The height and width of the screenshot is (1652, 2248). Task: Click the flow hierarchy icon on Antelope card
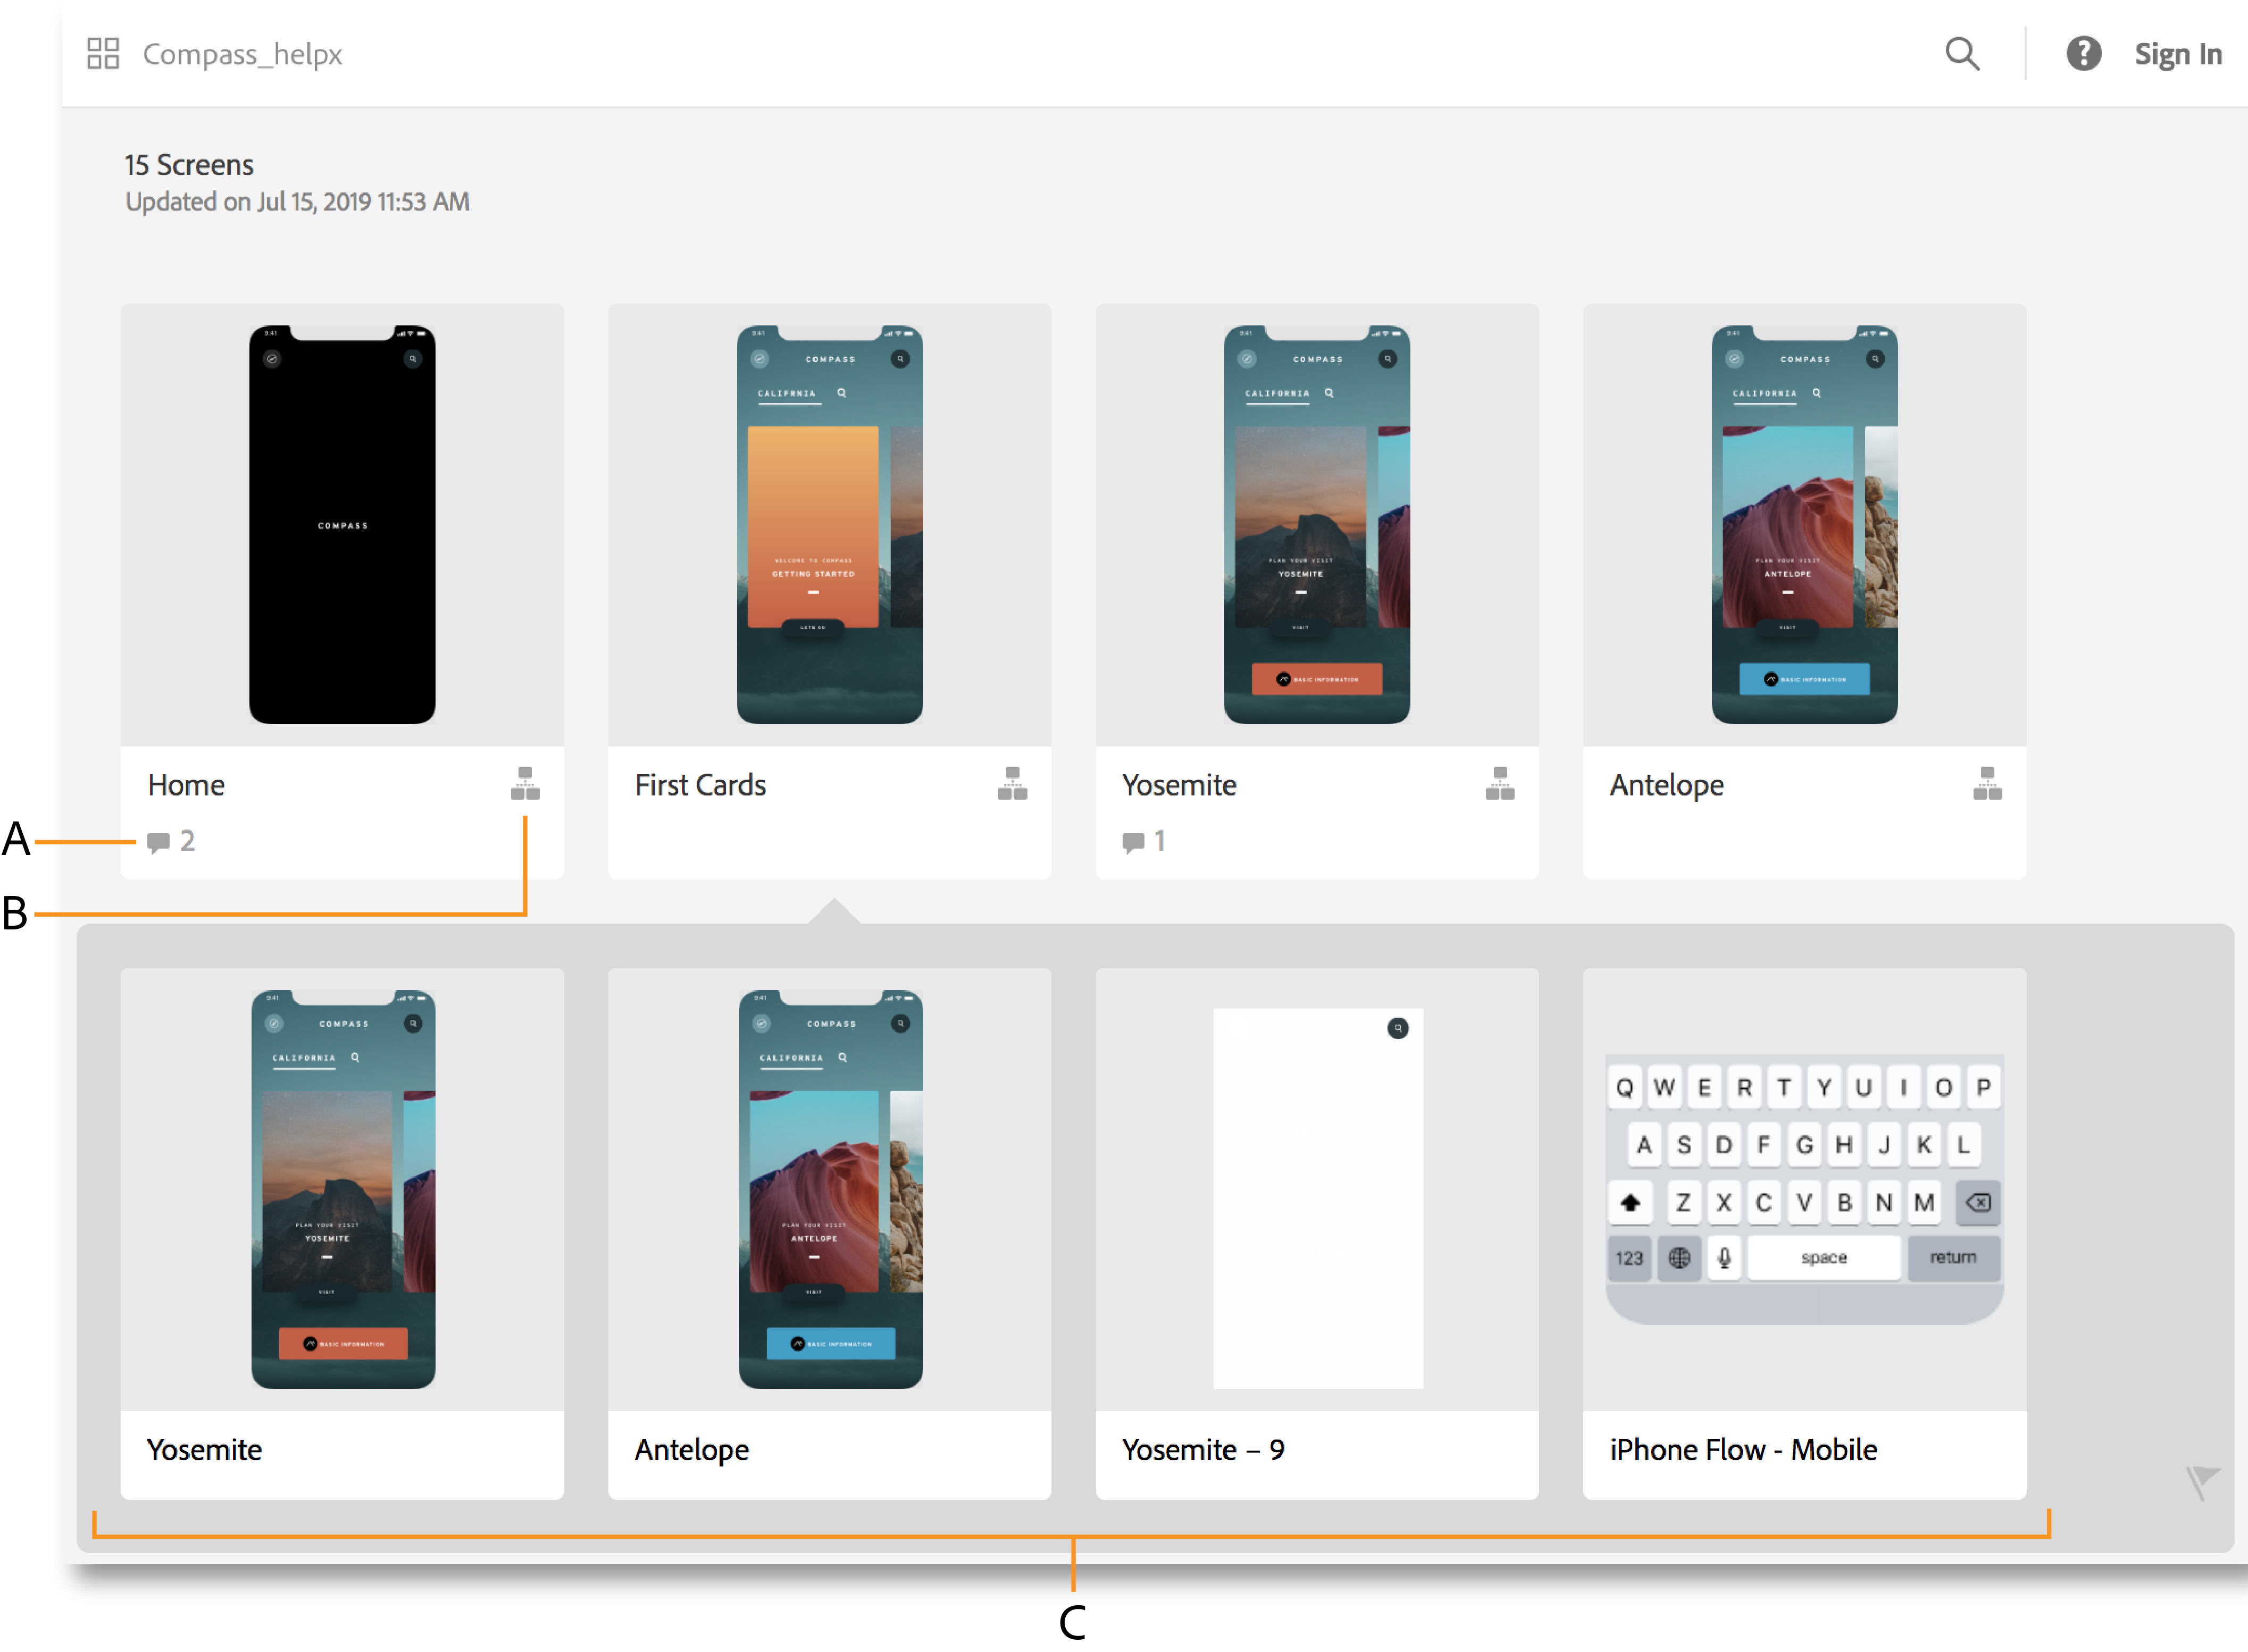click(1987, 783)
